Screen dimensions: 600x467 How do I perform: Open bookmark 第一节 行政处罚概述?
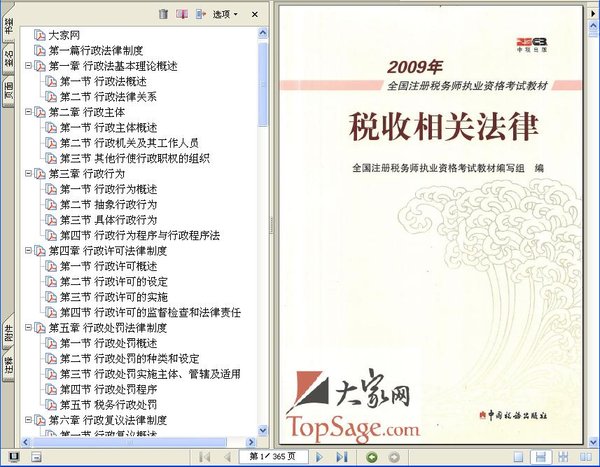pyautogui.click(x=108, y=343)
